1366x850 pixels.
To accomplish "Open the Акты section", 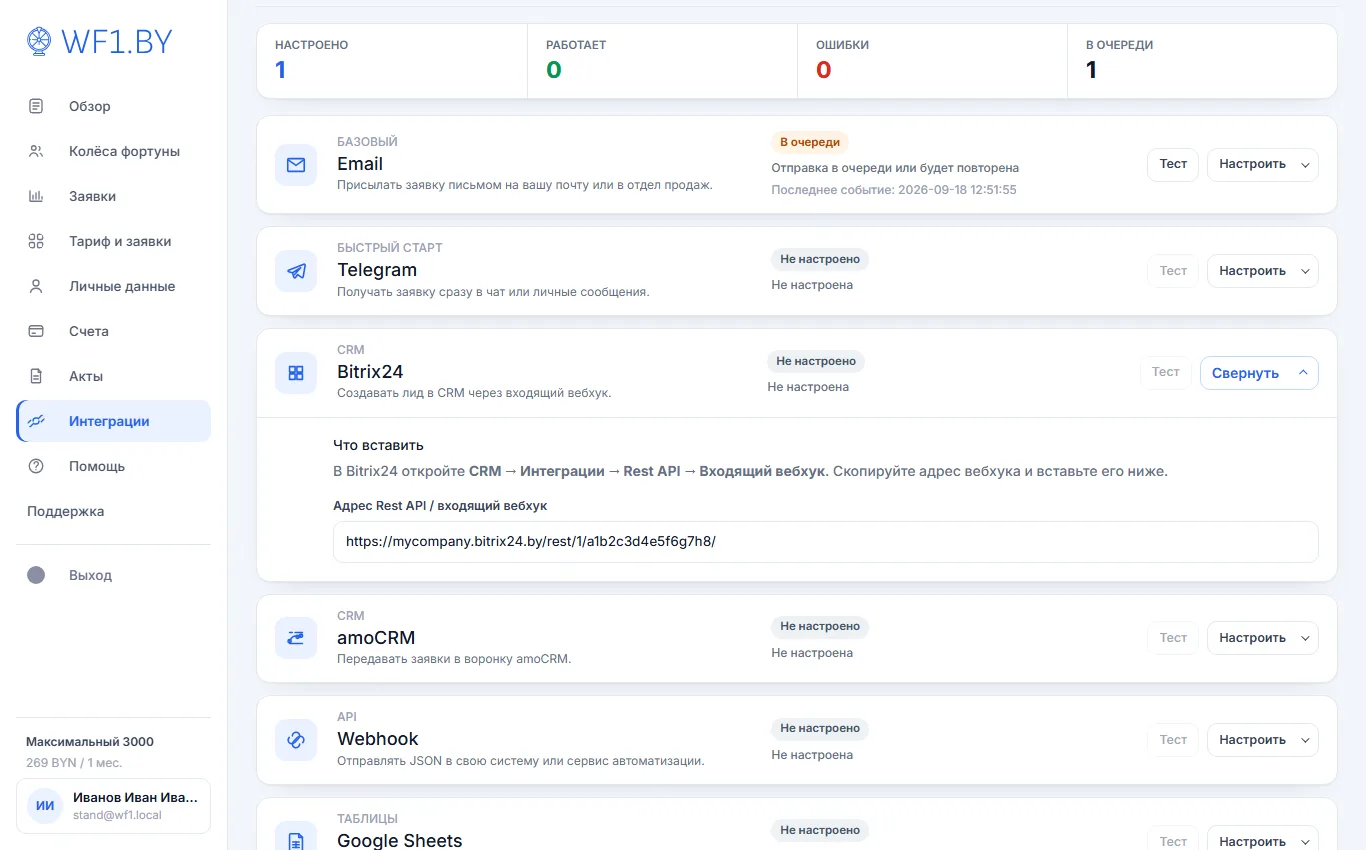I will [114, 376].
